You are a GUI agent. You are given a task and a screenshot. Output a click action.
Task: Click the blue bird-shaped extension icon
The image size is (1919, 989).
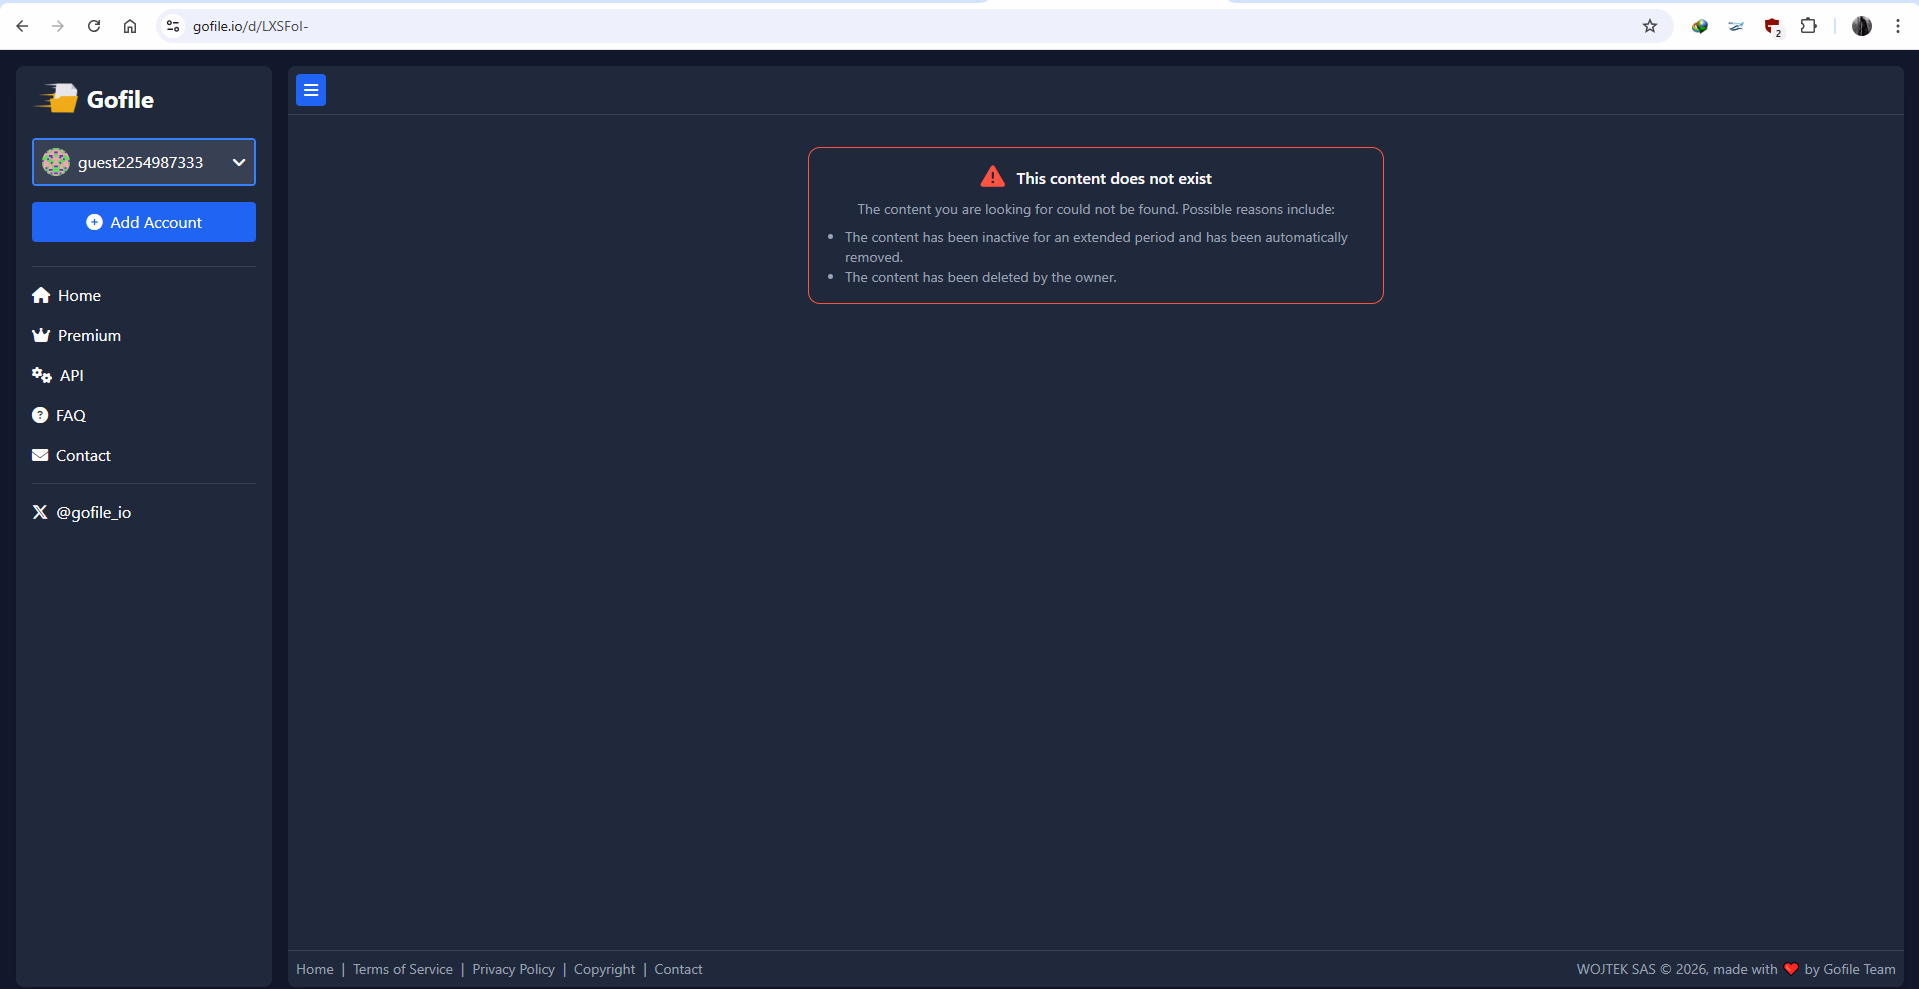tap(1736, 26)
